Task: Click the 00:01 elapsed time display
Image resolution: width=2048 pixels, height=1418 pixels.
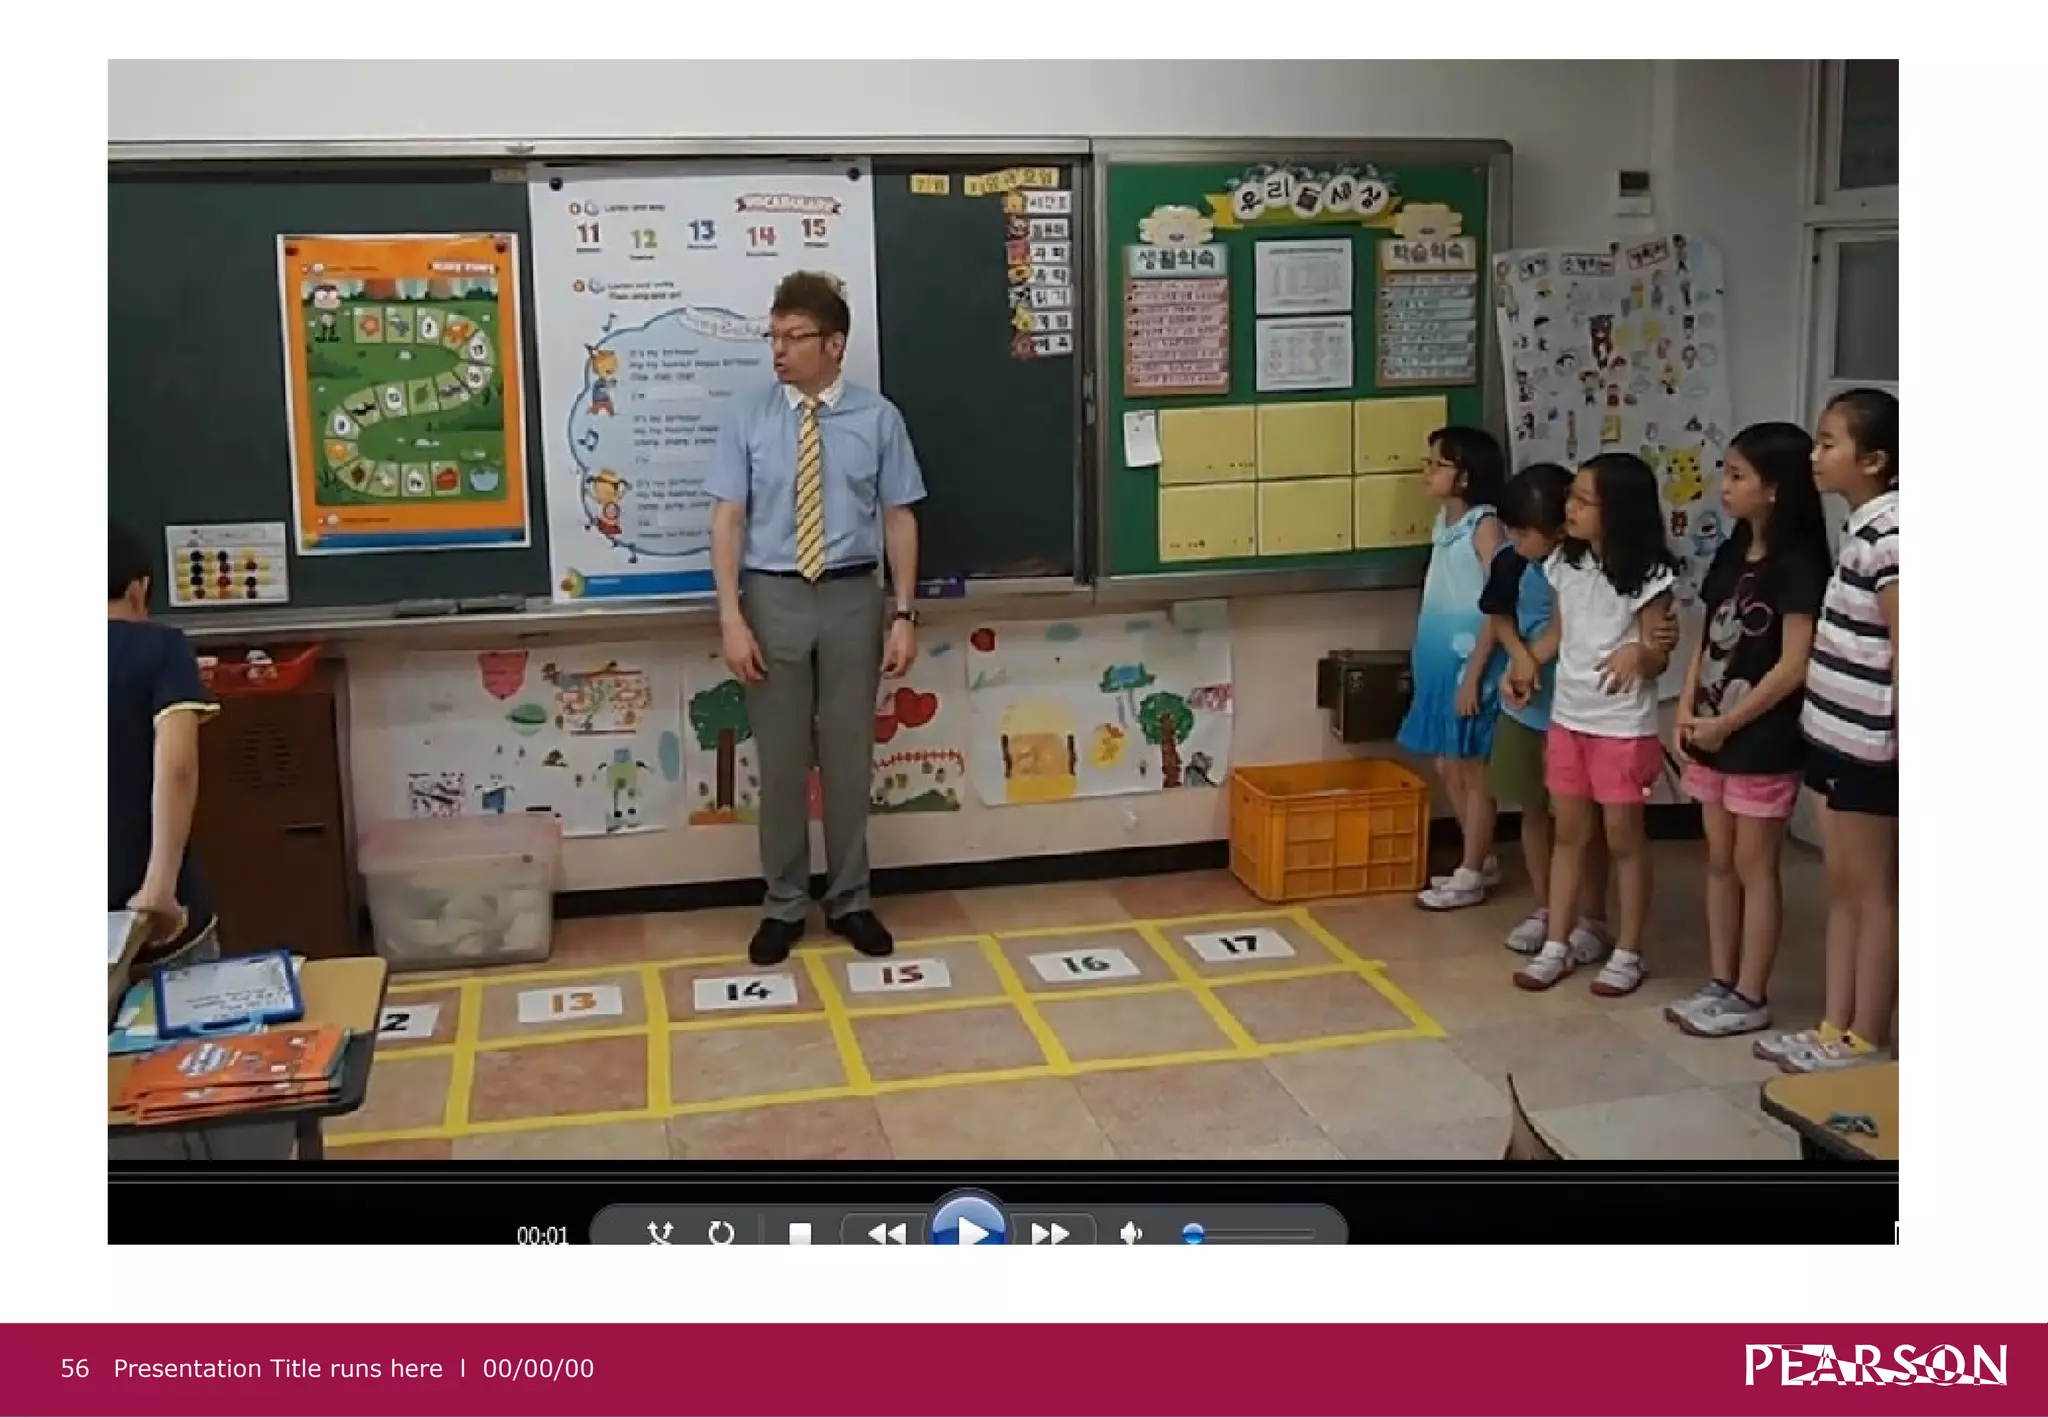Action: click(542, 1235)
